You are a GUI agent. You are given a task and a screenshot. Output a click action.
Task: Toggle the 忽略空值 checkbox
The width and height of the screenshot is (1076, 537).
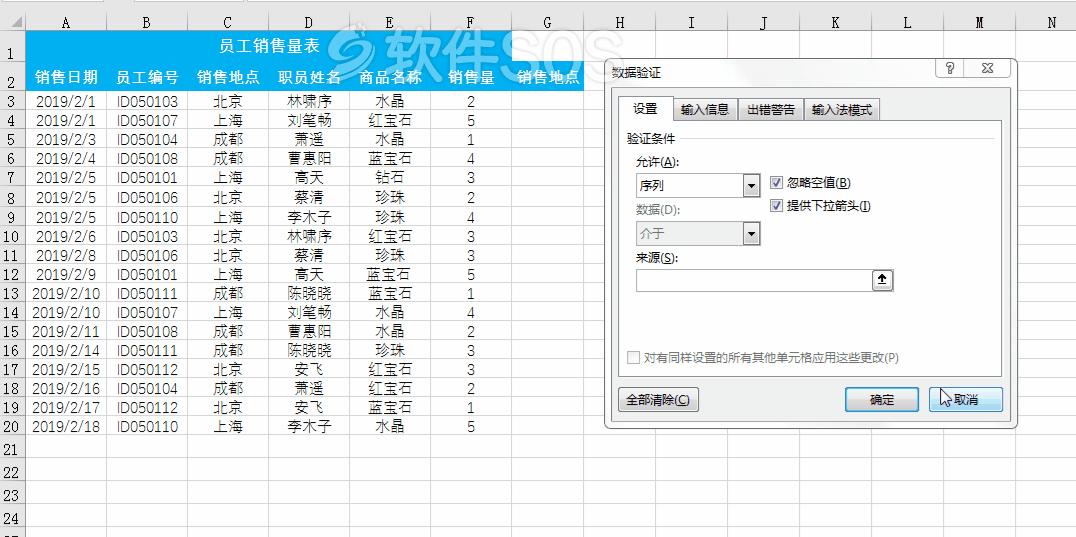777,183
